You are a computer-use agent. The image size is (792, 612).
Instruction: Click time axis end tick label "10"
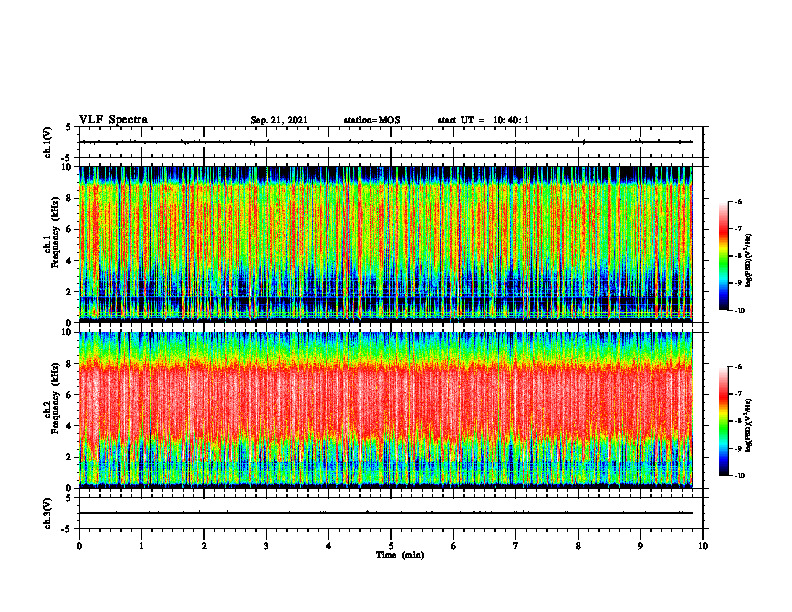(x=703, y=546)
